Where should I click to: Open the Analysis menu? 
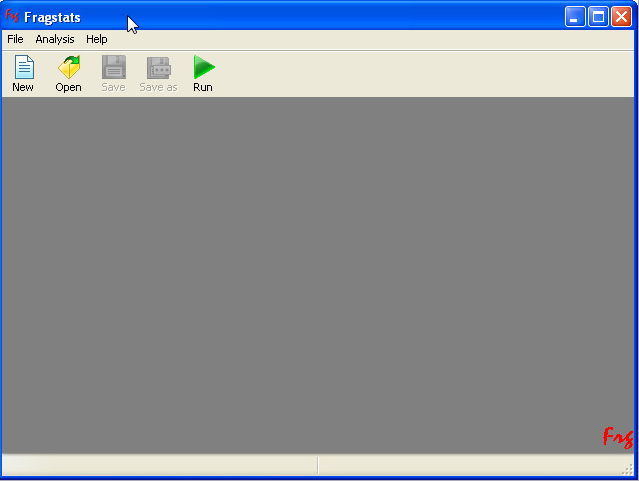(x=55, y=39)
